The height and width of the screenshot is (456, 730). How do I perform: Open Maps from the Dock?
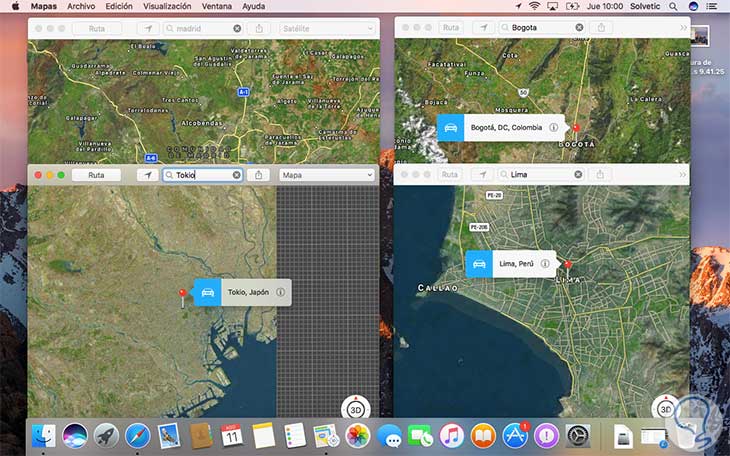pyautogui.click(x=325, y=436)
